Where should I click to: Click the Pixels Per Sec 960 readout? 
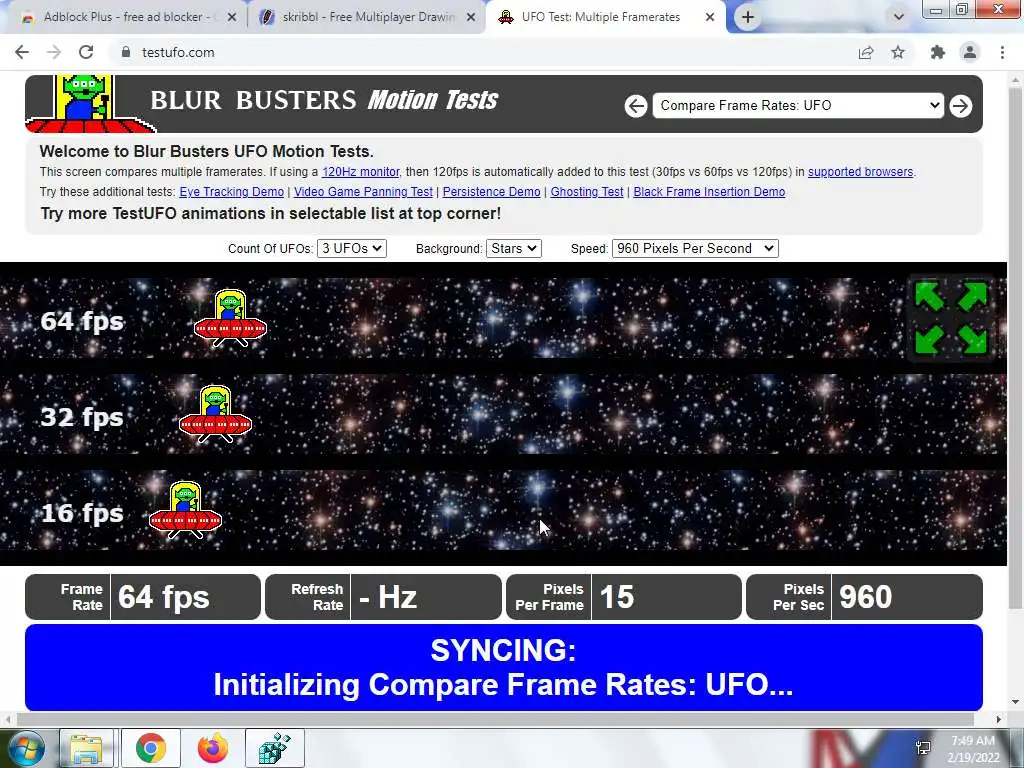[864, 597]
